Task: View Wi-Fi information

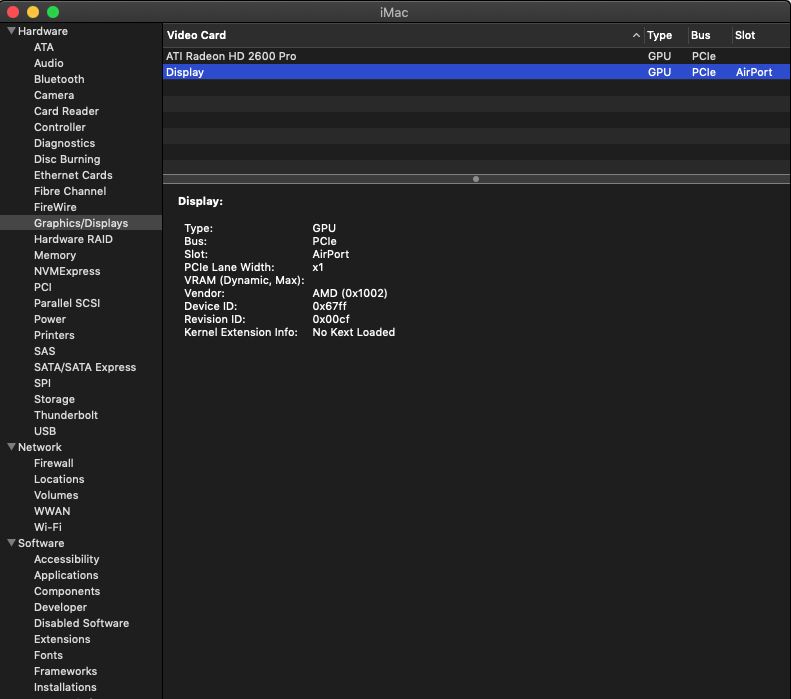Action: 48,527
